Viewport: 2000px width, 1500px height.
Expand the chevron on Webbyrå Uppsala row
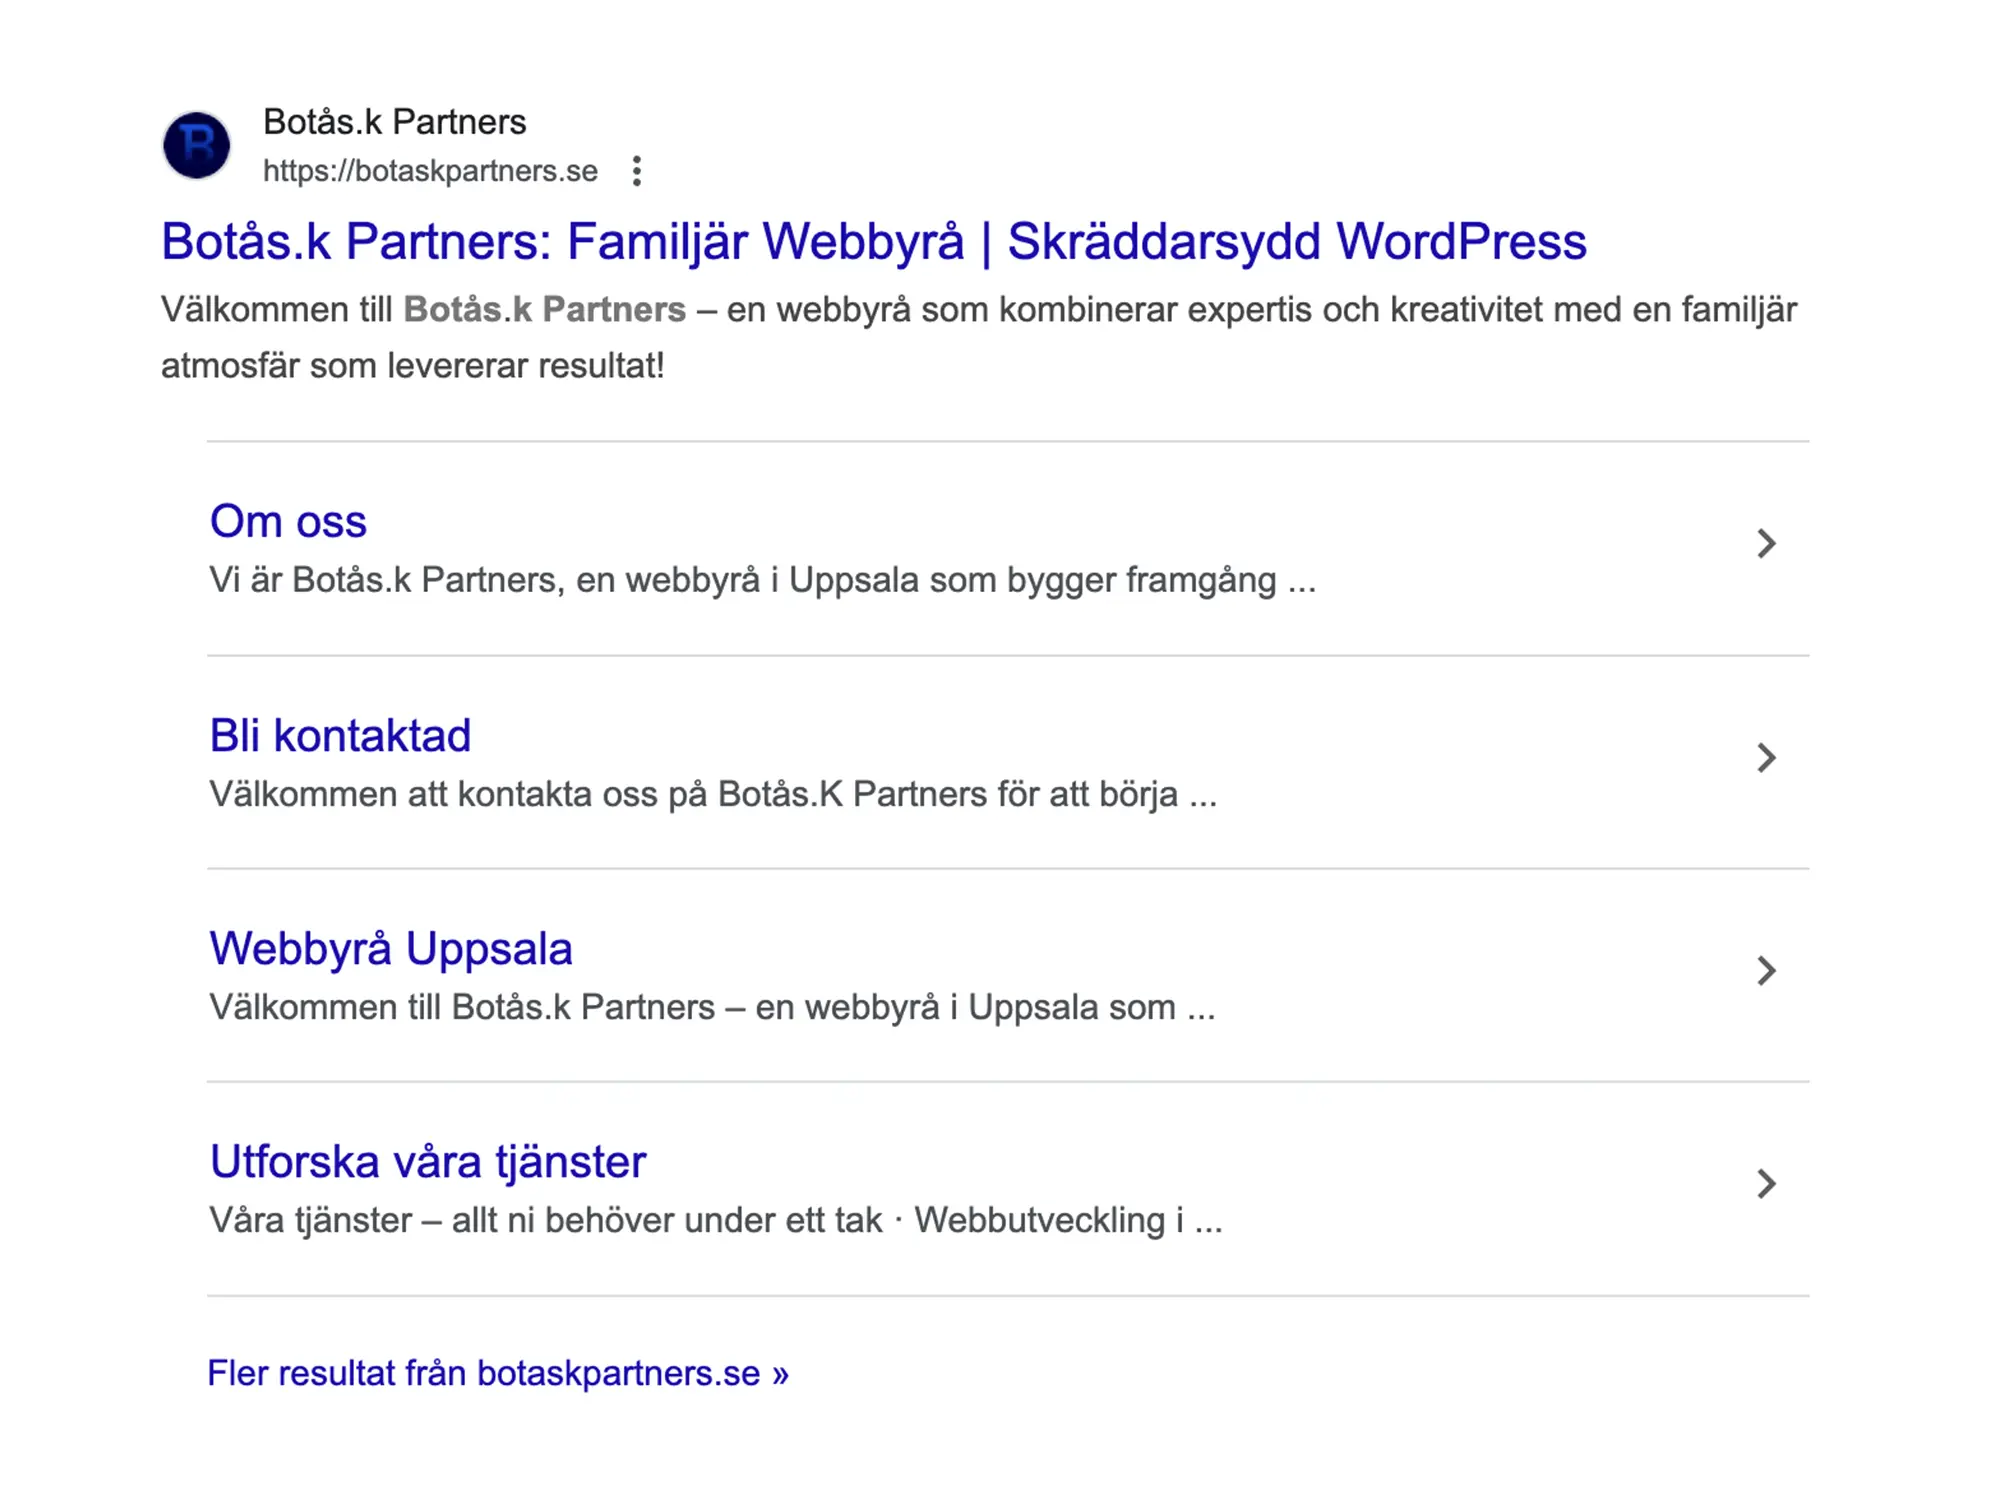tap(1766, 971)
